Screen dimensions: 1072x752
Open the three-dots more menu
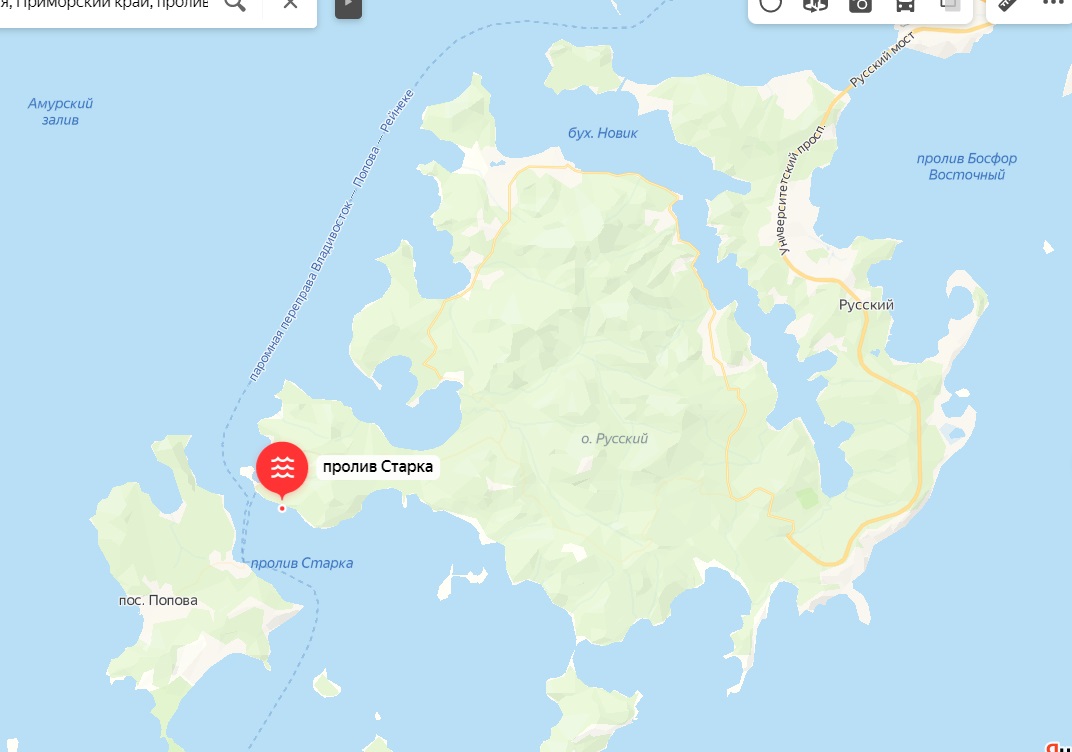point(1054,3)
